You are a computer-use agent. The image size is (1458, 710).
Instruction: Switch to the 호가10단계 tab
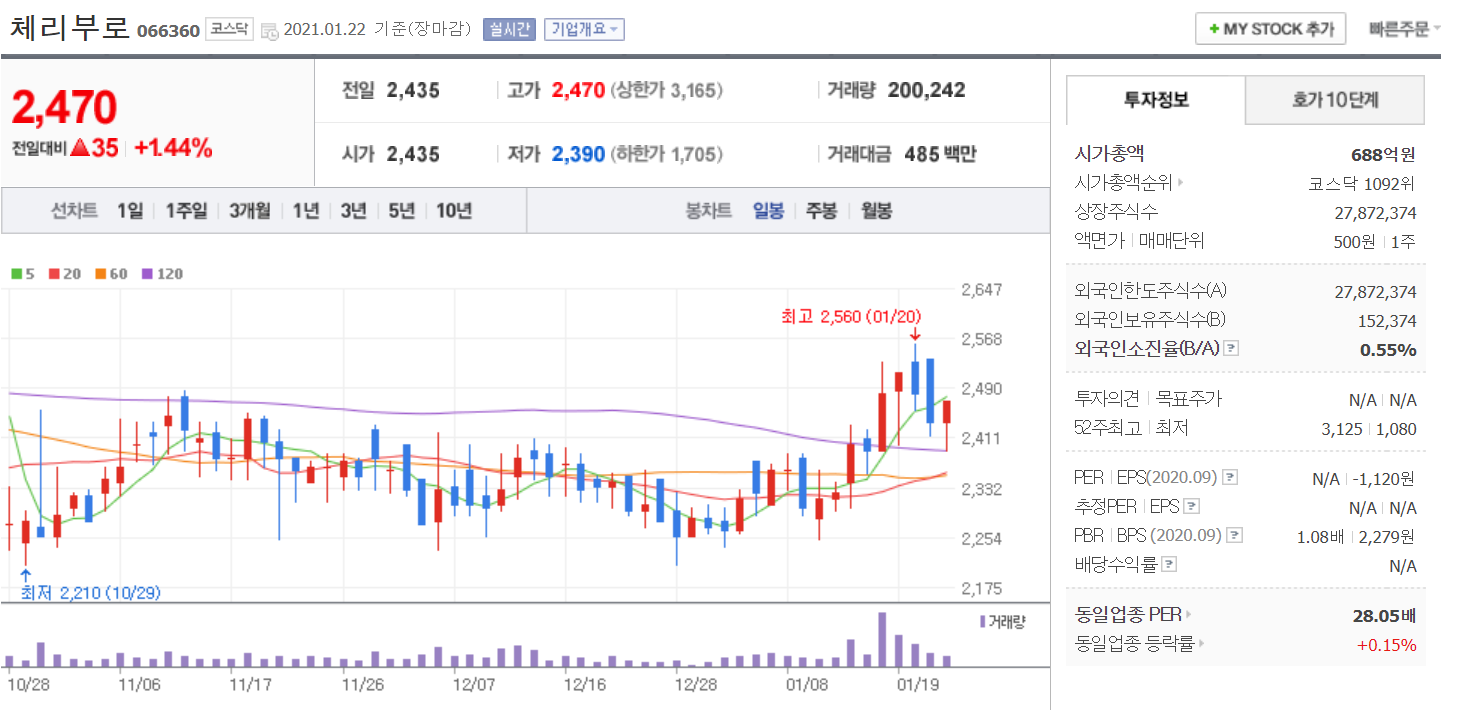pyautogui.click(x=1334, y=100)
